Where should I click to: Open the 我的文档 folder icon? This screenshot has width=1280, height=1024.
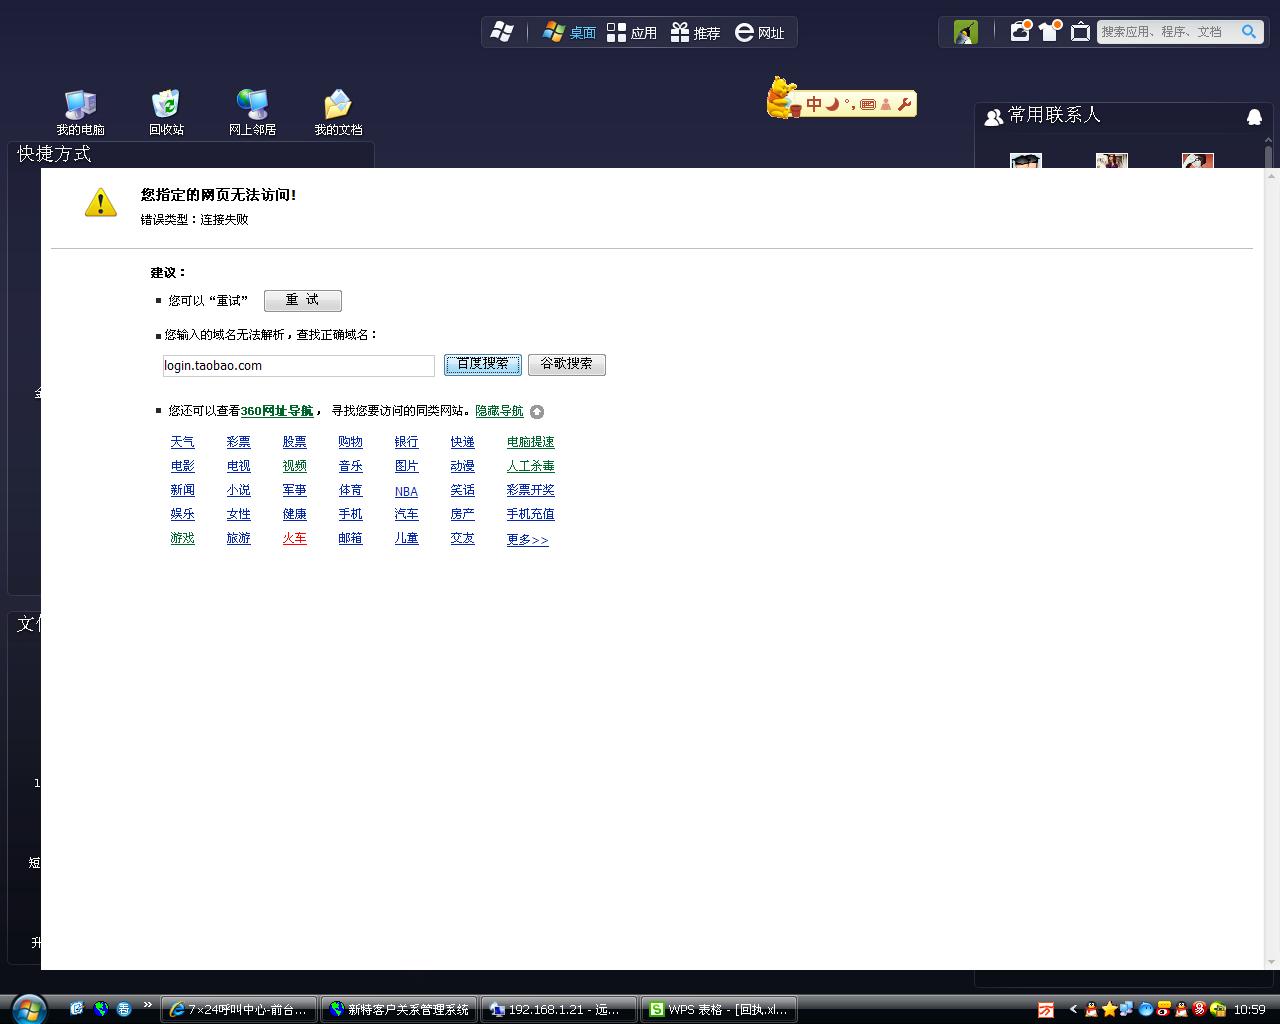click(x=338, y=112)
